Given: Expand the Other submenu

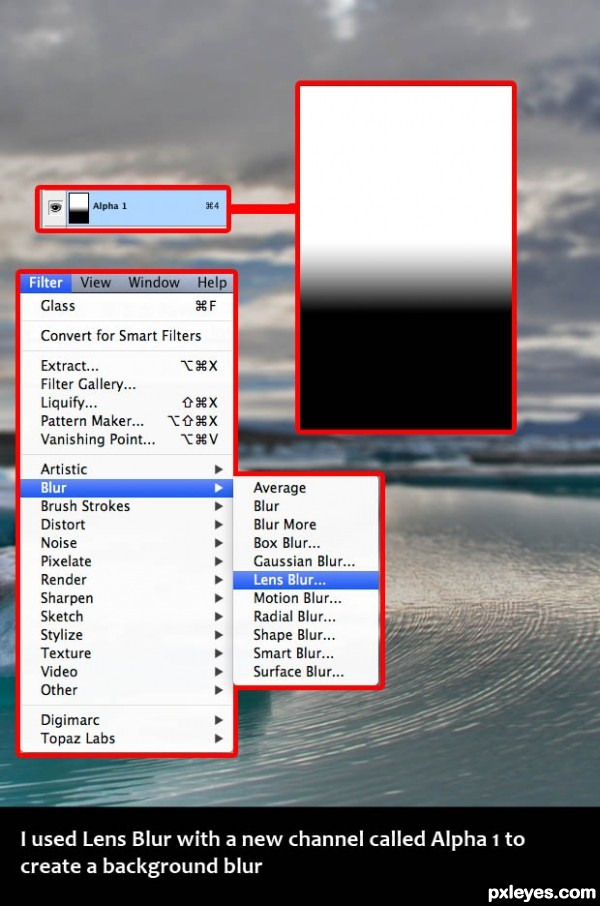Looking at the screenshot, I should pos(127,690).
